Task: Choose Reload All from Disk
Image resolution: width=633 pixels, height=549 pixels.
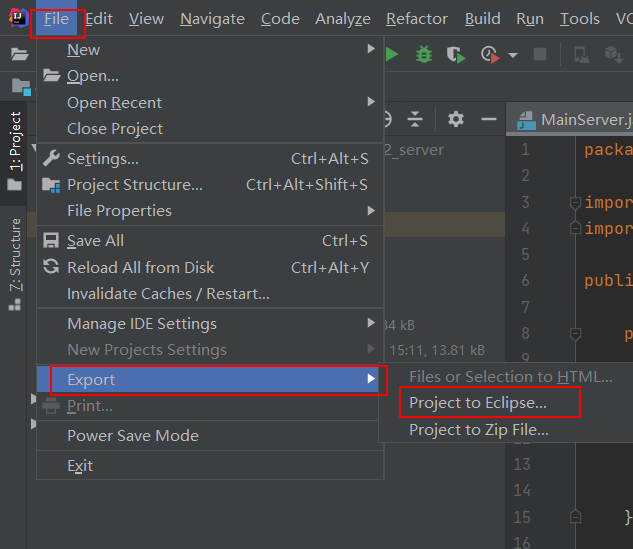Action: (x=210, y=267)
